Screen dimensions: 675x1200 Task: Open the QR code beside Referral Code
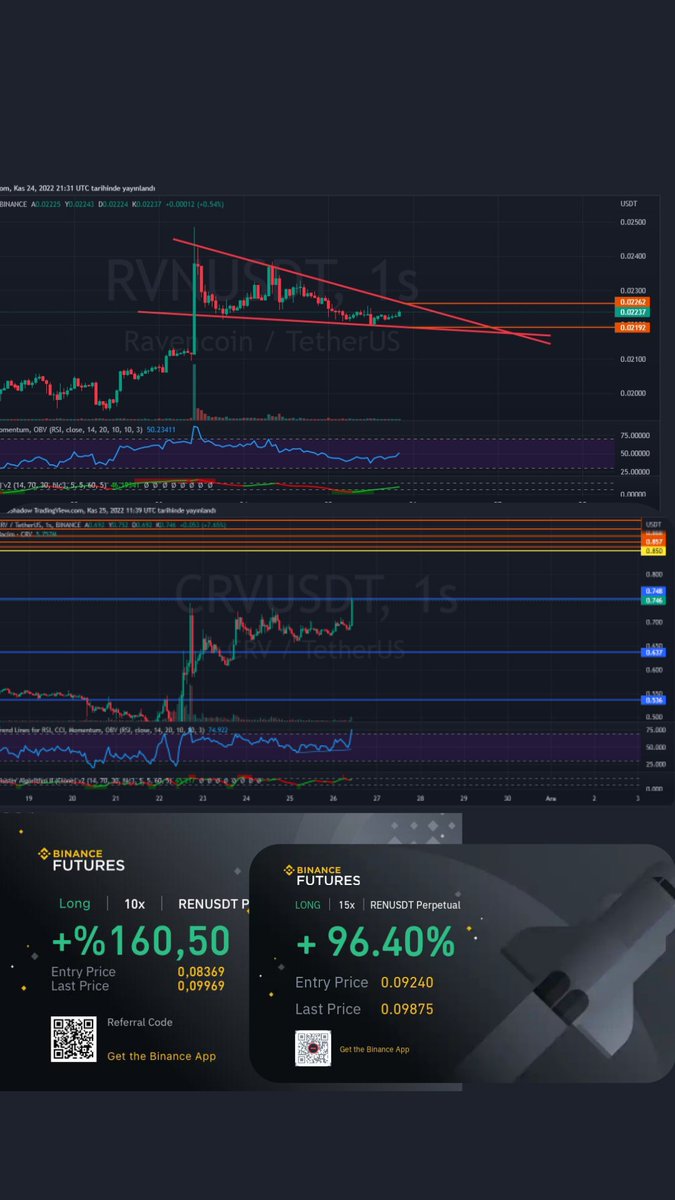point(74,1039)
